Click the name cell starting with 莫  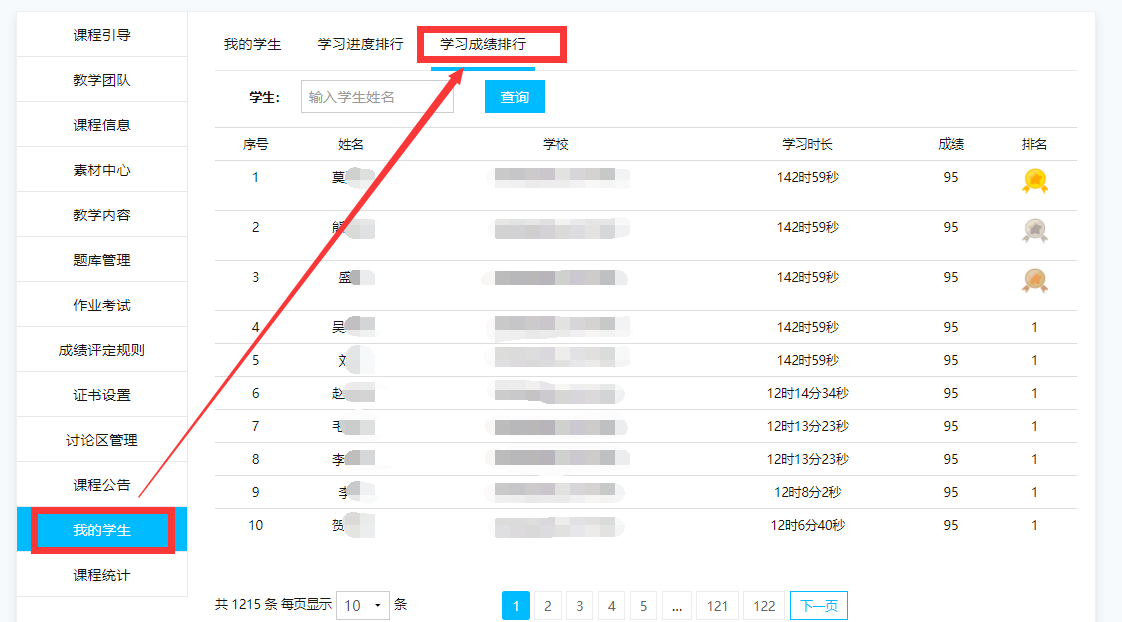[x=353, y=177]
